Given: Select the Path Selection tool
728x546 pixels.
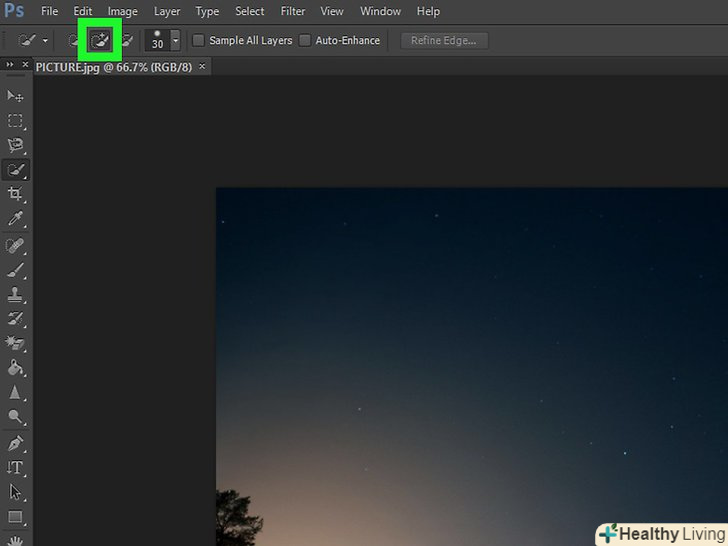Looking at the screenshot, I should pos(15,492).
